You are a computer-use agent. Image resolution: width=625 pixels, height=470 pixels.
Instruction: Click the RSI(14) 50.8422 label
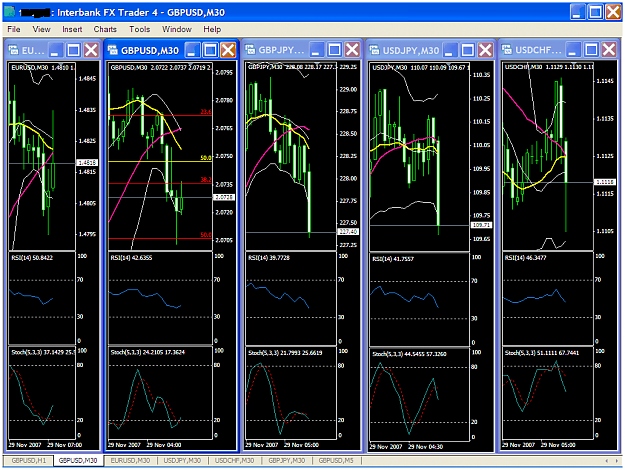(32, 258)
